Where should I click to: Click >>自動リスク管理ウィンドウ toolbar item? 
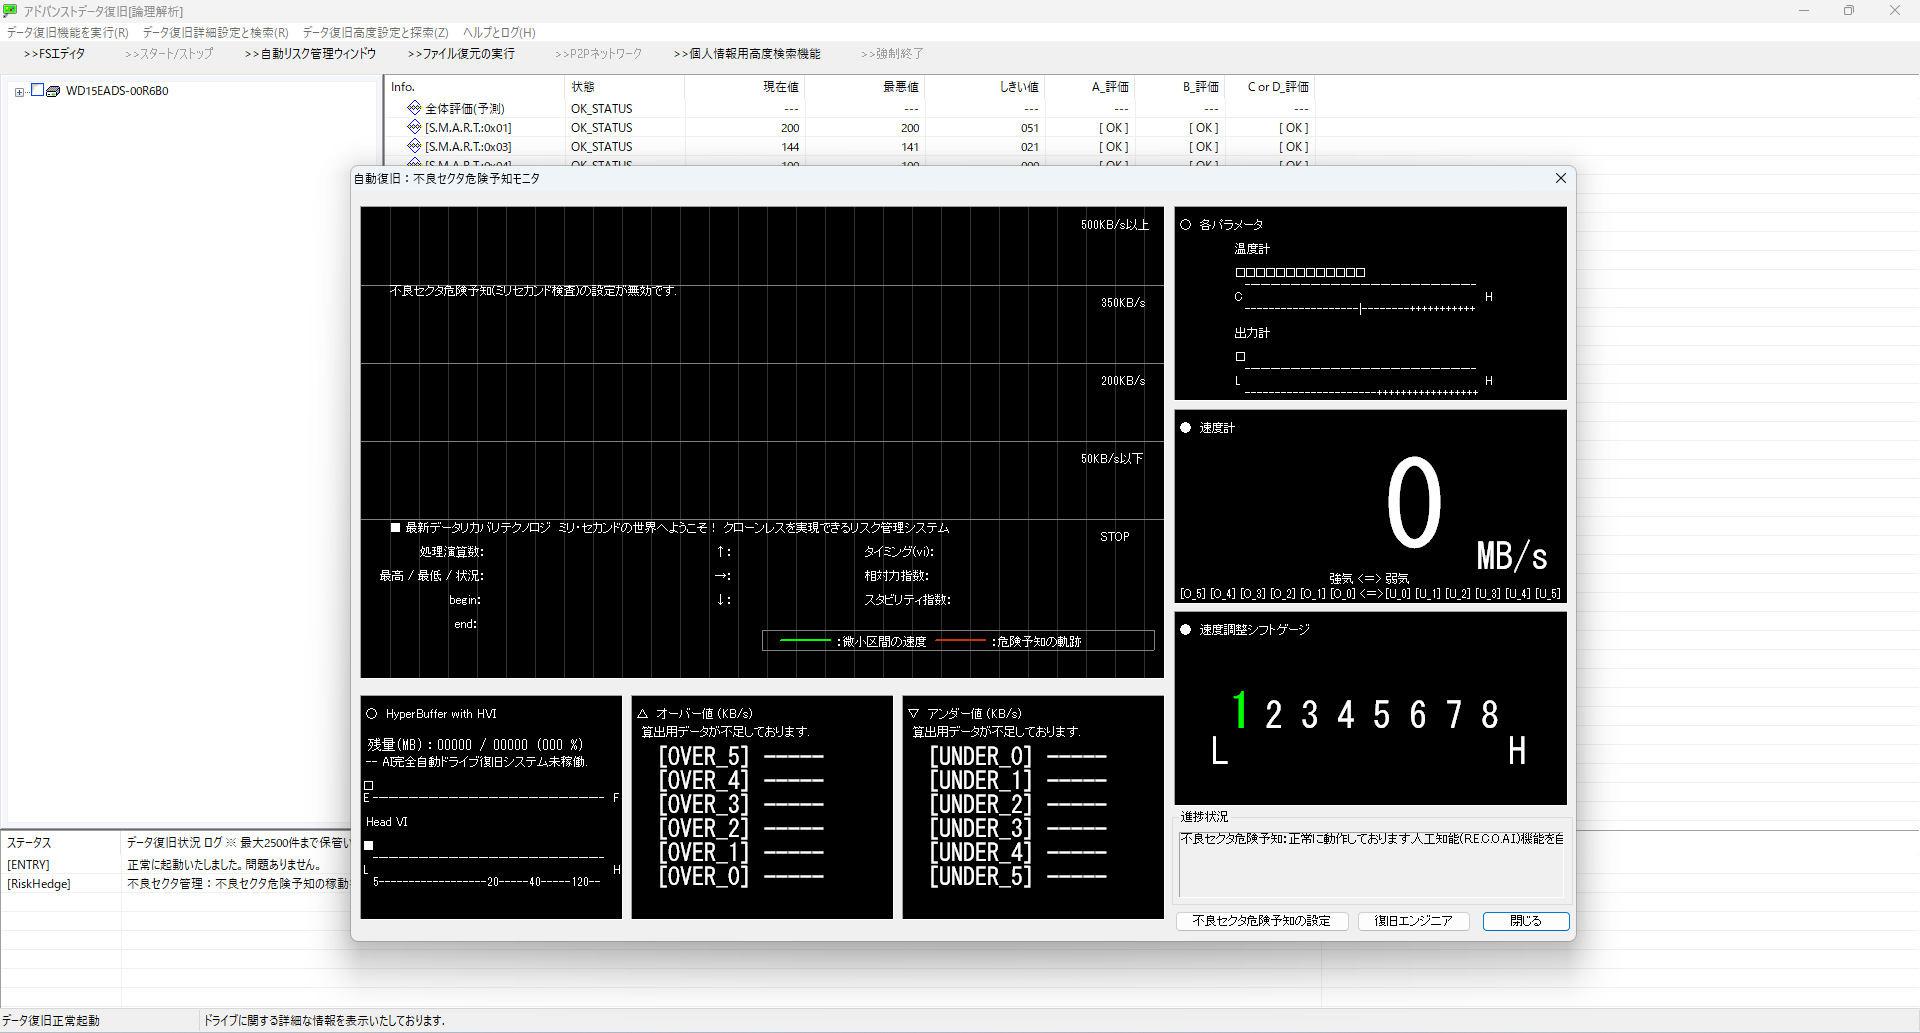point(310,54)
